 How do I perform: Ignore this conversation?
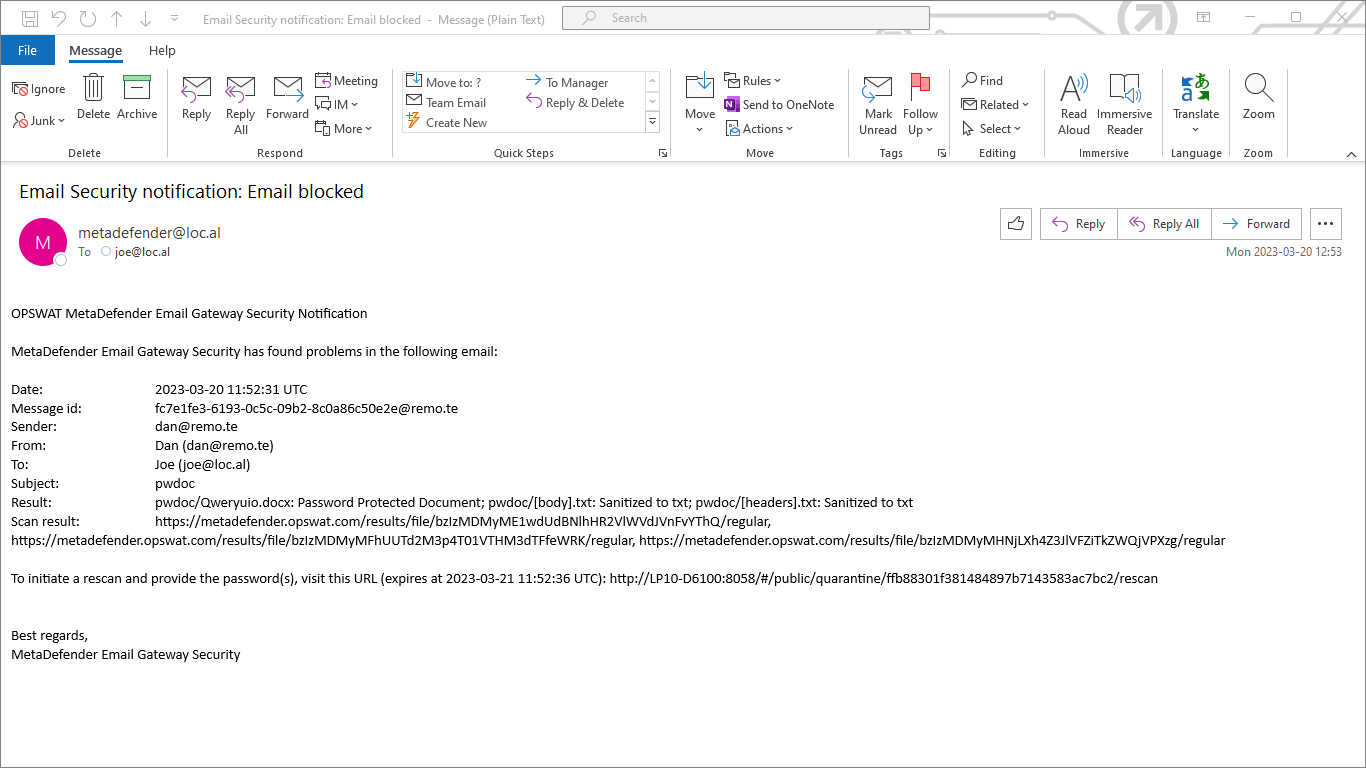(x=39, y=89)
